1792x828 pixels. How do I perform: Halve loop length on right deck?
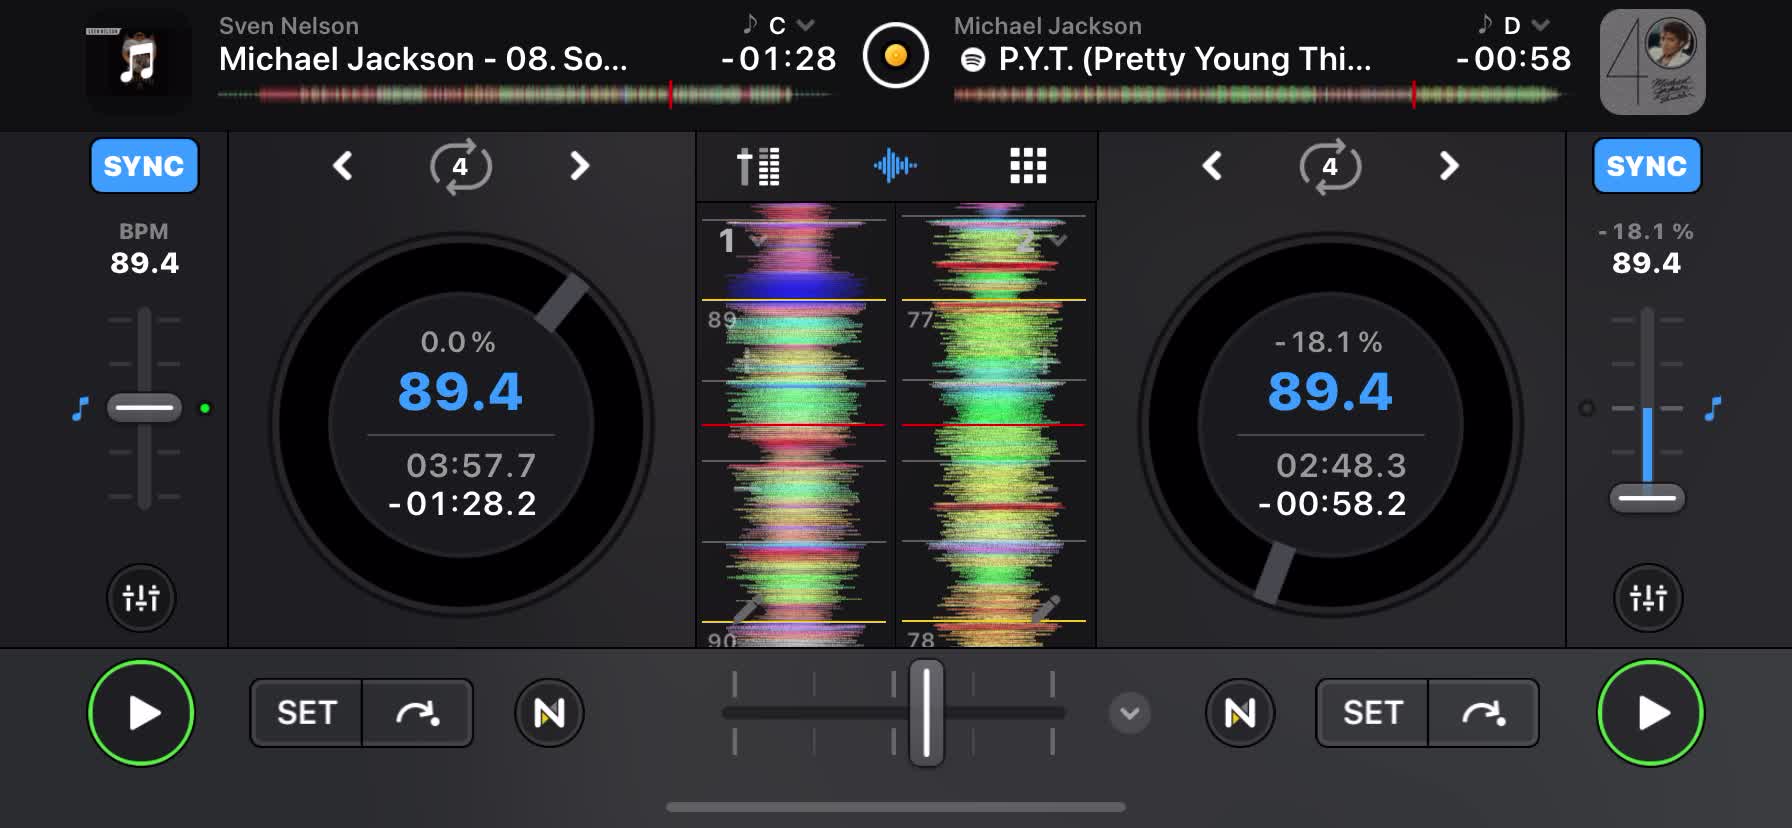pos(1212,166)
